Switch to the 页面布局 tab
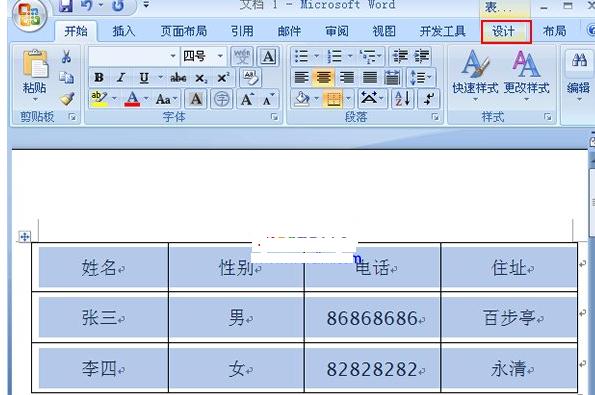Viewport: 595px width, 395px height. 184,31
